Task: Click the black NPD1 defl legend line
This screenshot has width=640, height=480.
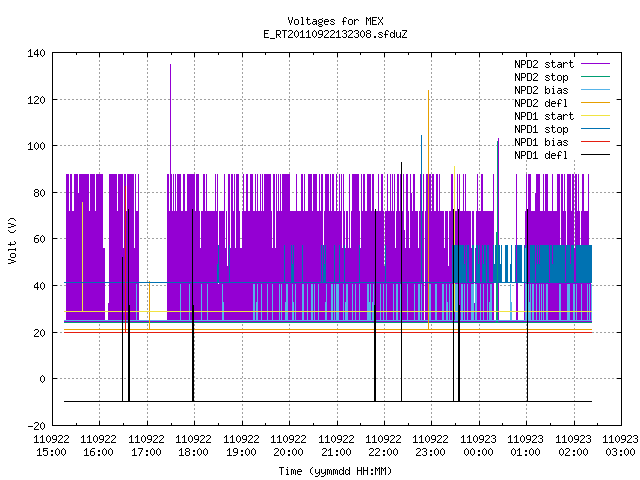Action: coord(595,155)
